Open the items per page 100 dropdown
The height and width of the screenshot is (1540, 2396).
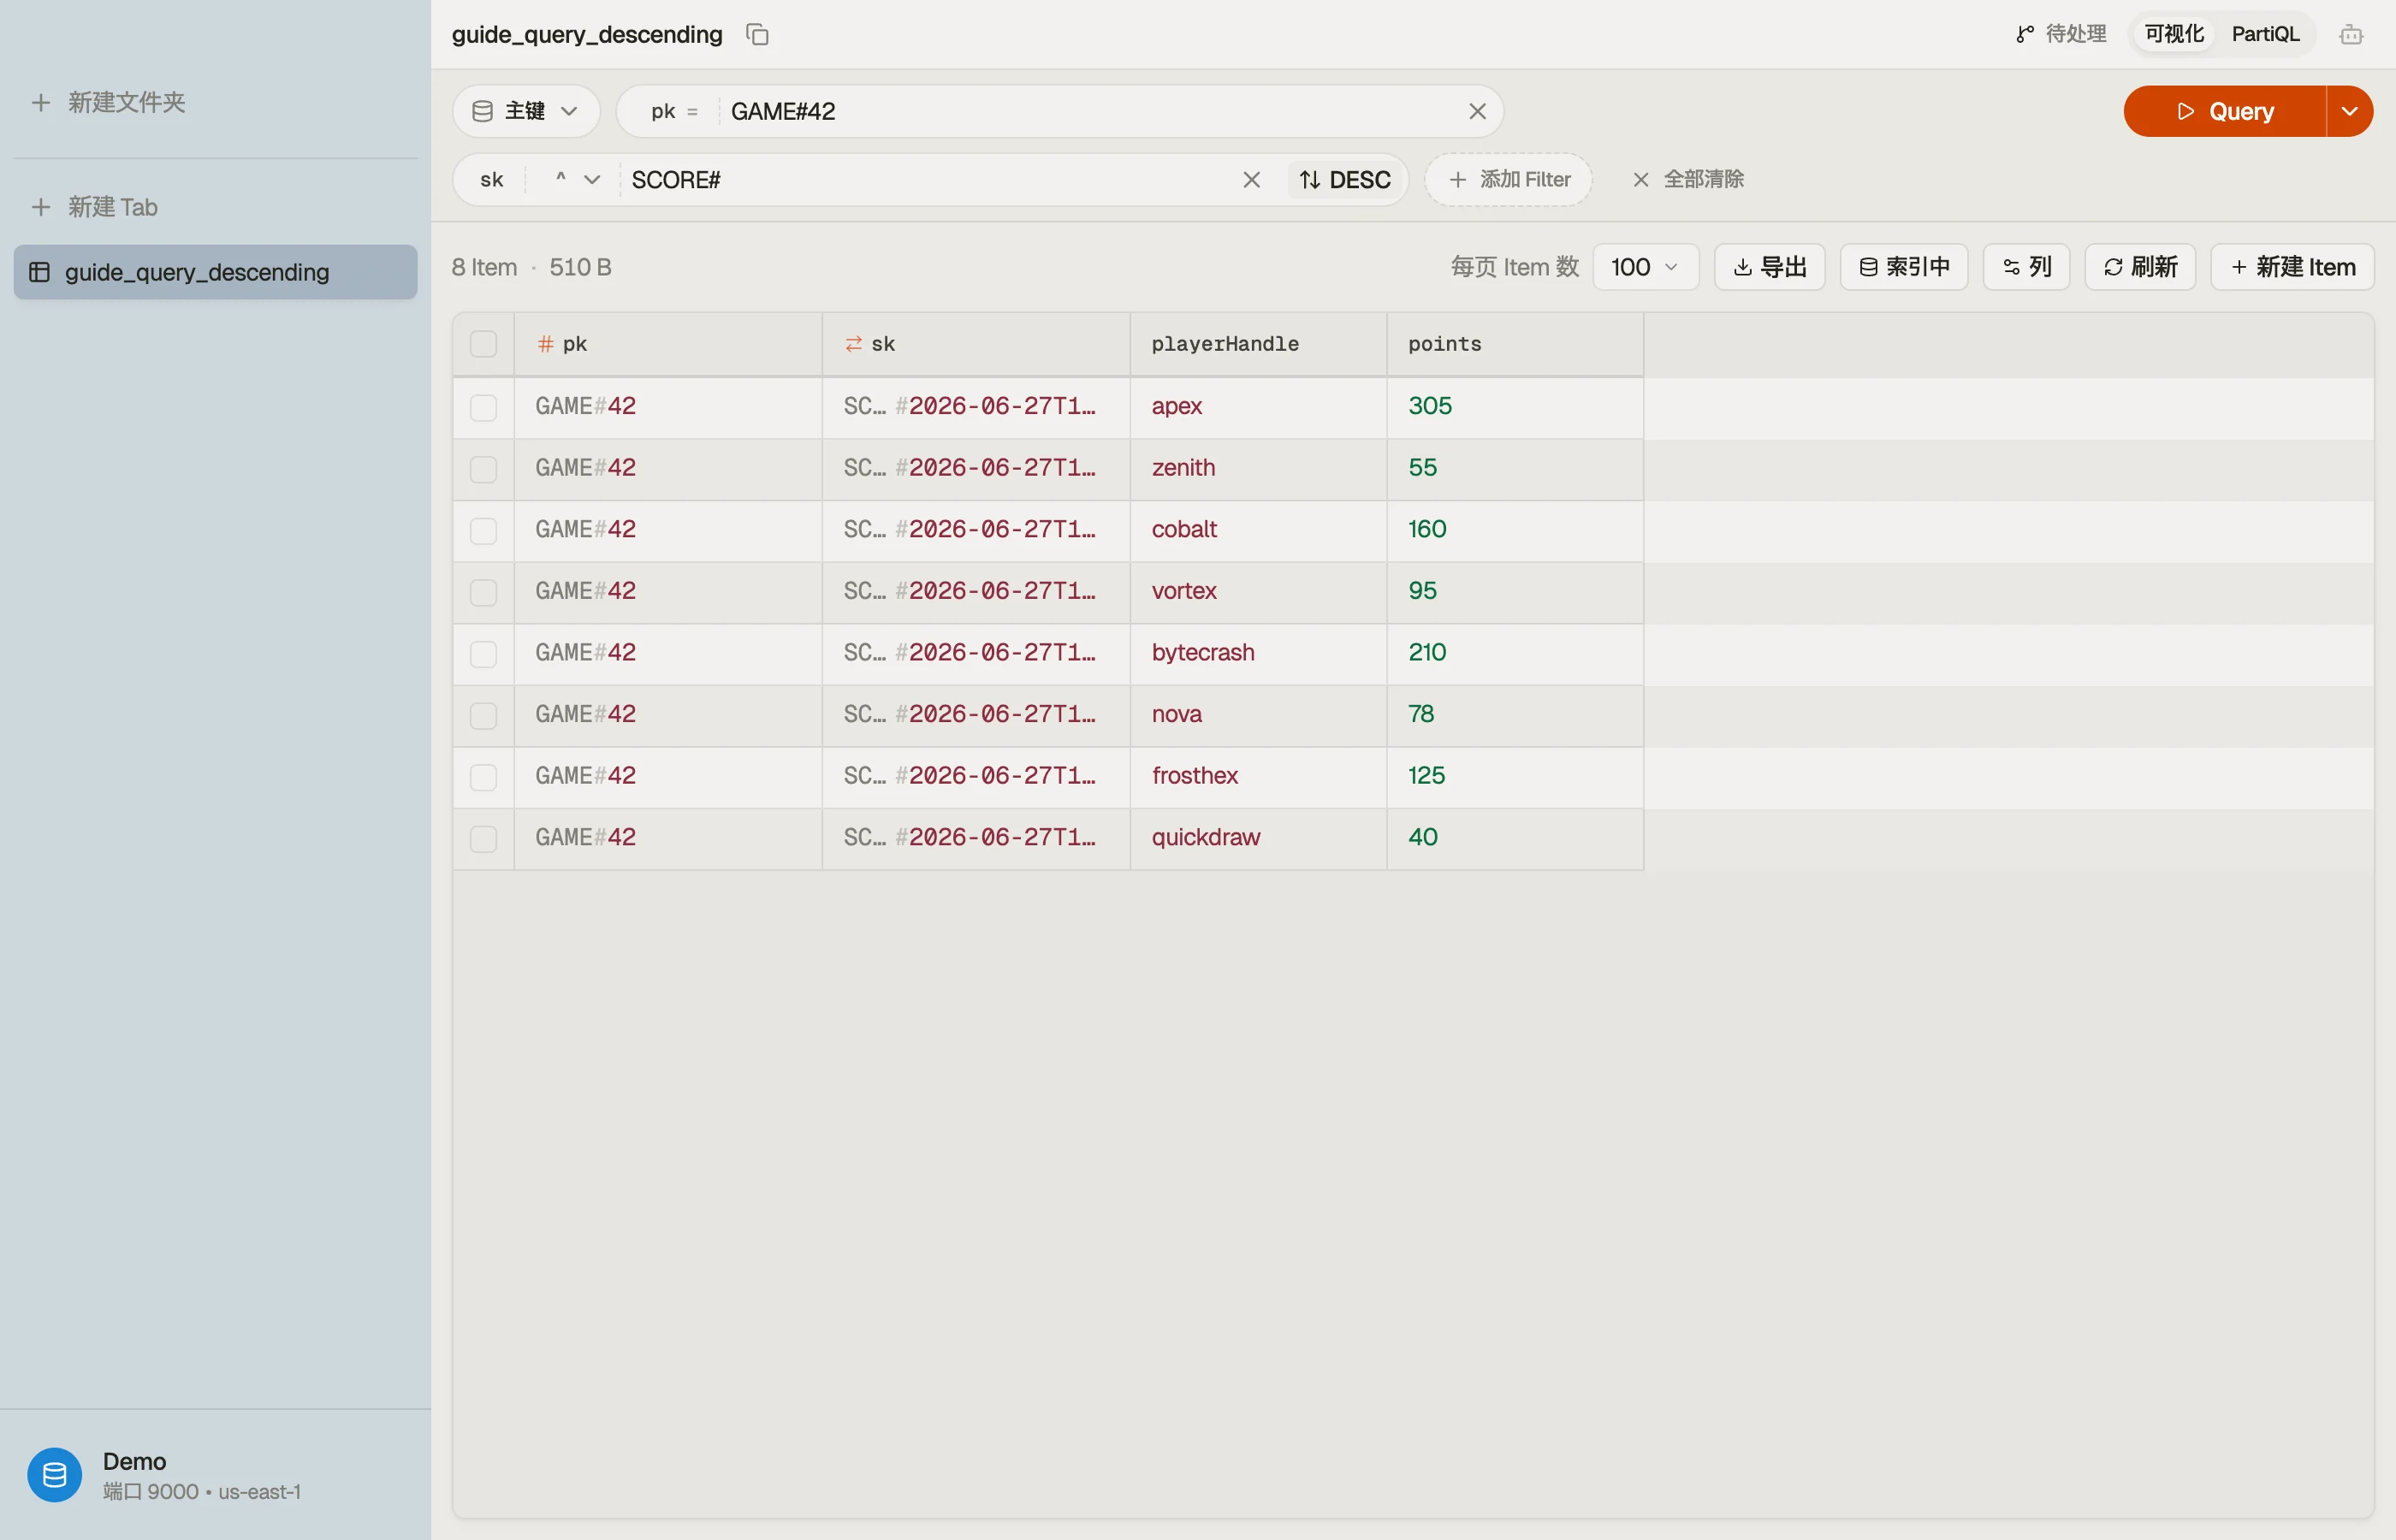click(1645, 267)
